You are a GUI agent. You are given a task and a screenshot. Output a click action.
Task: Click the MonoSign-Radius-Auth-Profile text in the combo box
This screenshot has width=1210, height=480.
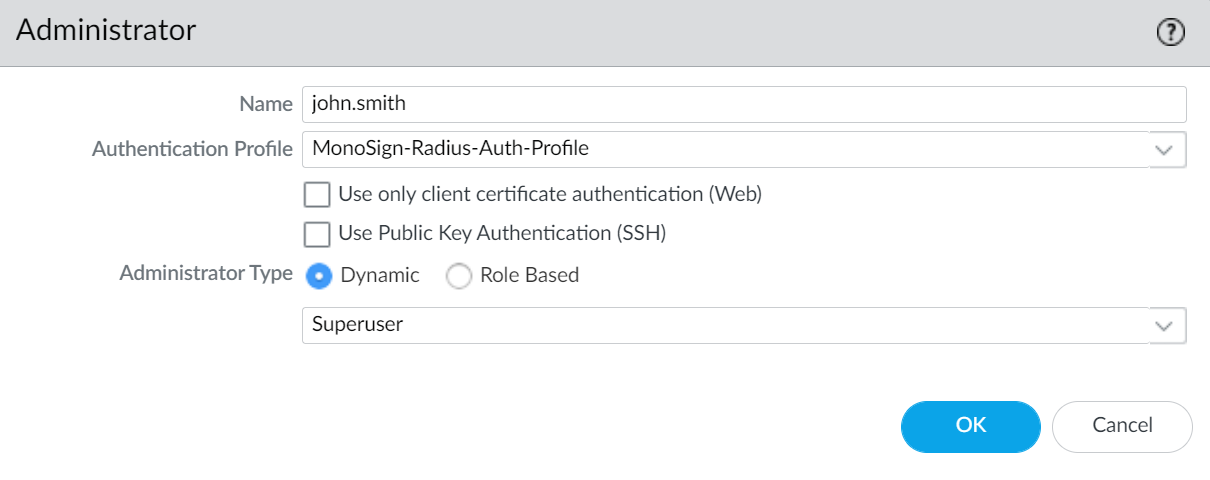tap(450, 149)
